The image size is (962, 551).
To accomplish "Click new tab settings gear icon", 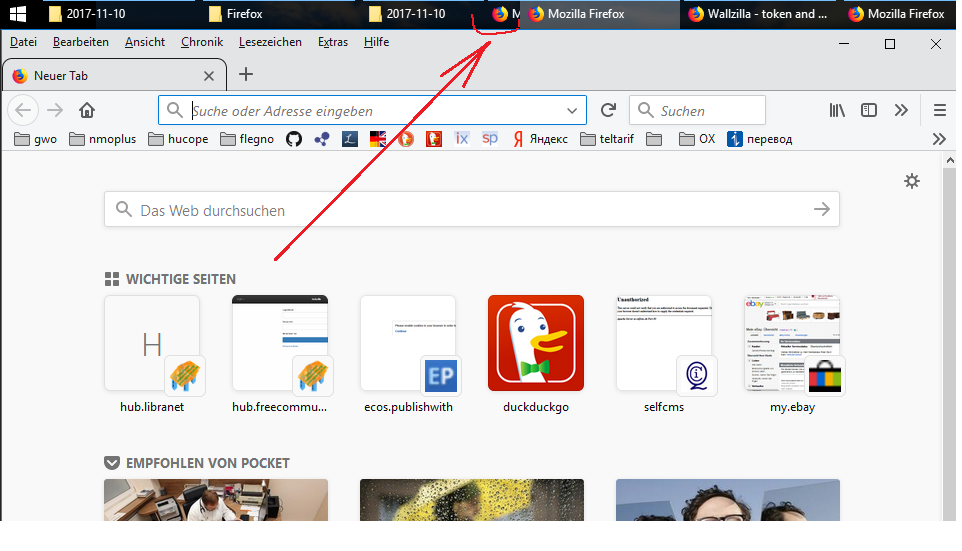I will click(x=911, y=181).
